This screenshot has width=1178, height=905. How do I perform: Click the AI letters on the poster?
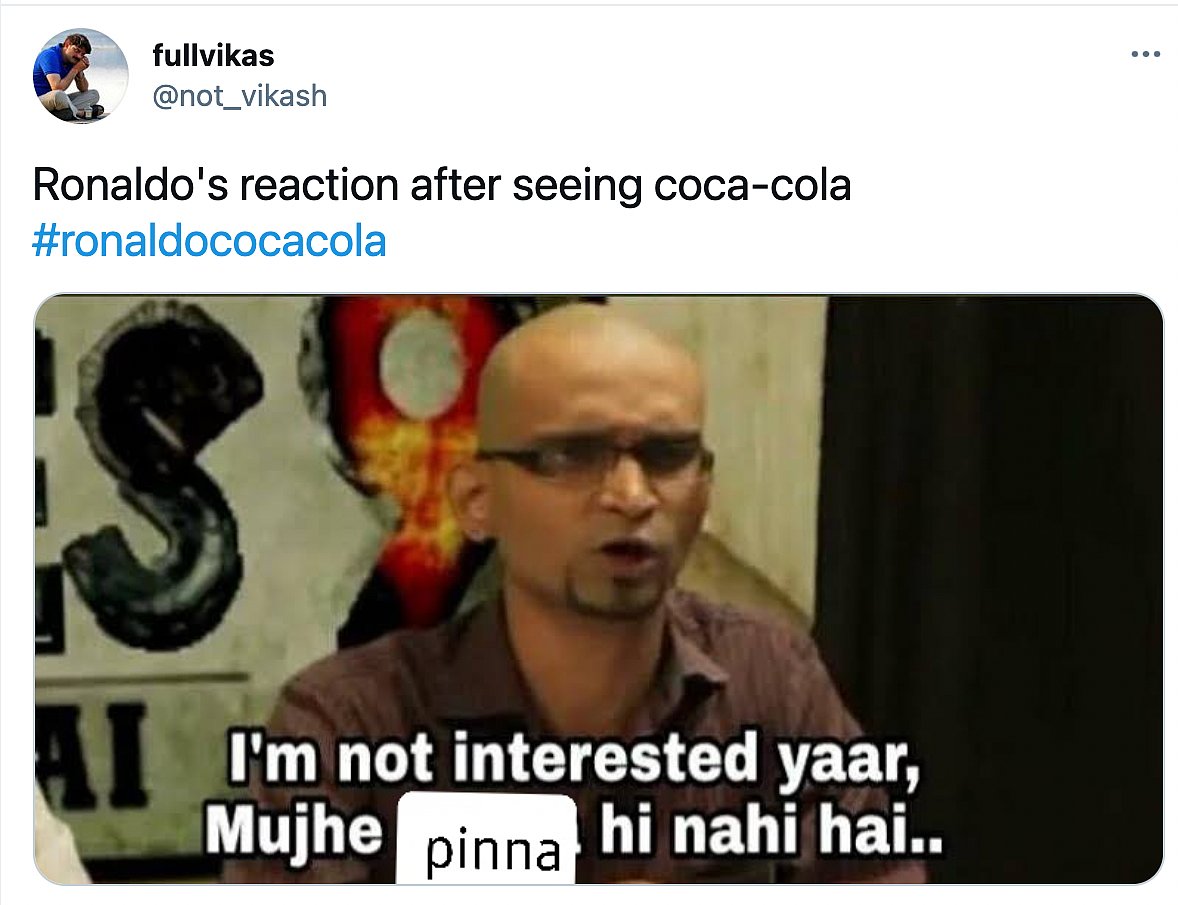[x=94, y=755]
